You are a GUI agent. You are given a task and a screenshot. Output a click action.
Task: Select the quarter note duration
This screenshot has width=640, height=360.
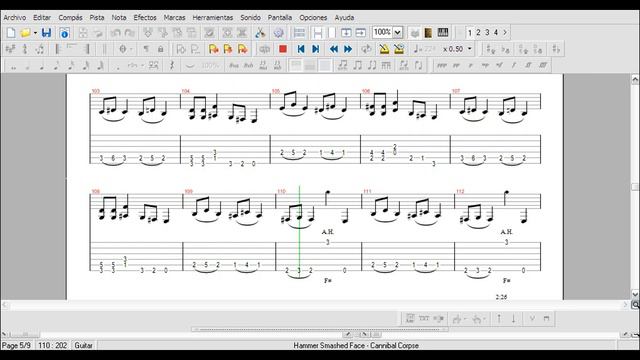(42, 65)
